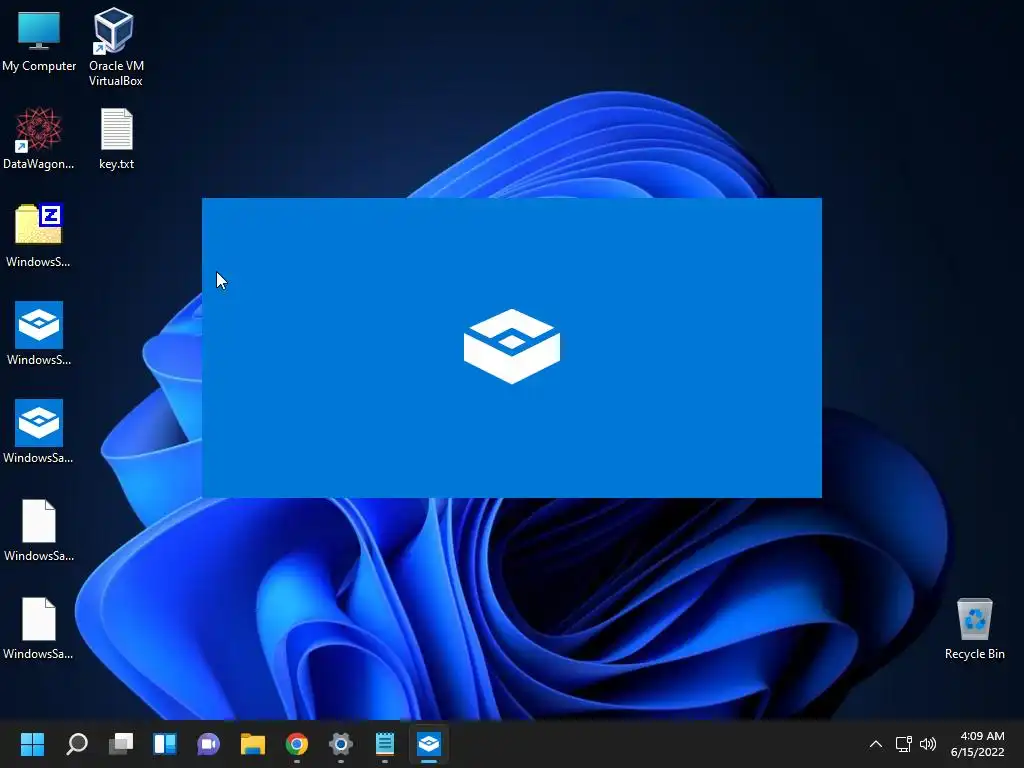Select the WindowsS... sandbox icon

tap(39, 334)
